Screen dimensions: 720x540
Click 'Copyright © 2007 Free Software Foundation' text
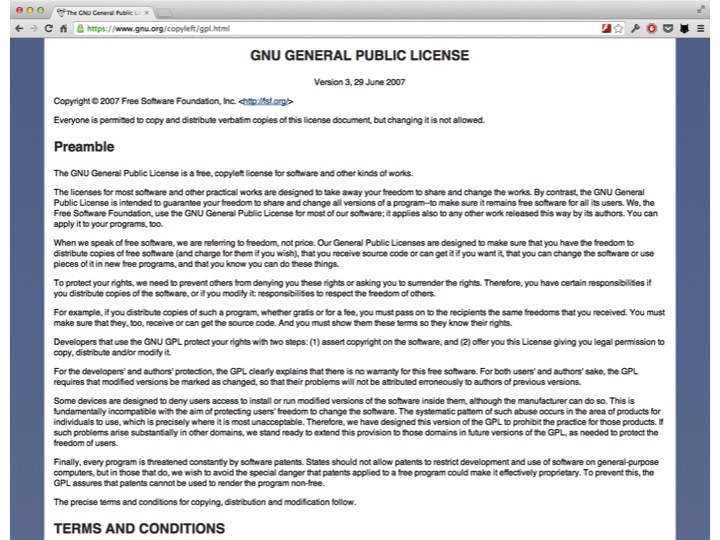click(x=145, y=101)
